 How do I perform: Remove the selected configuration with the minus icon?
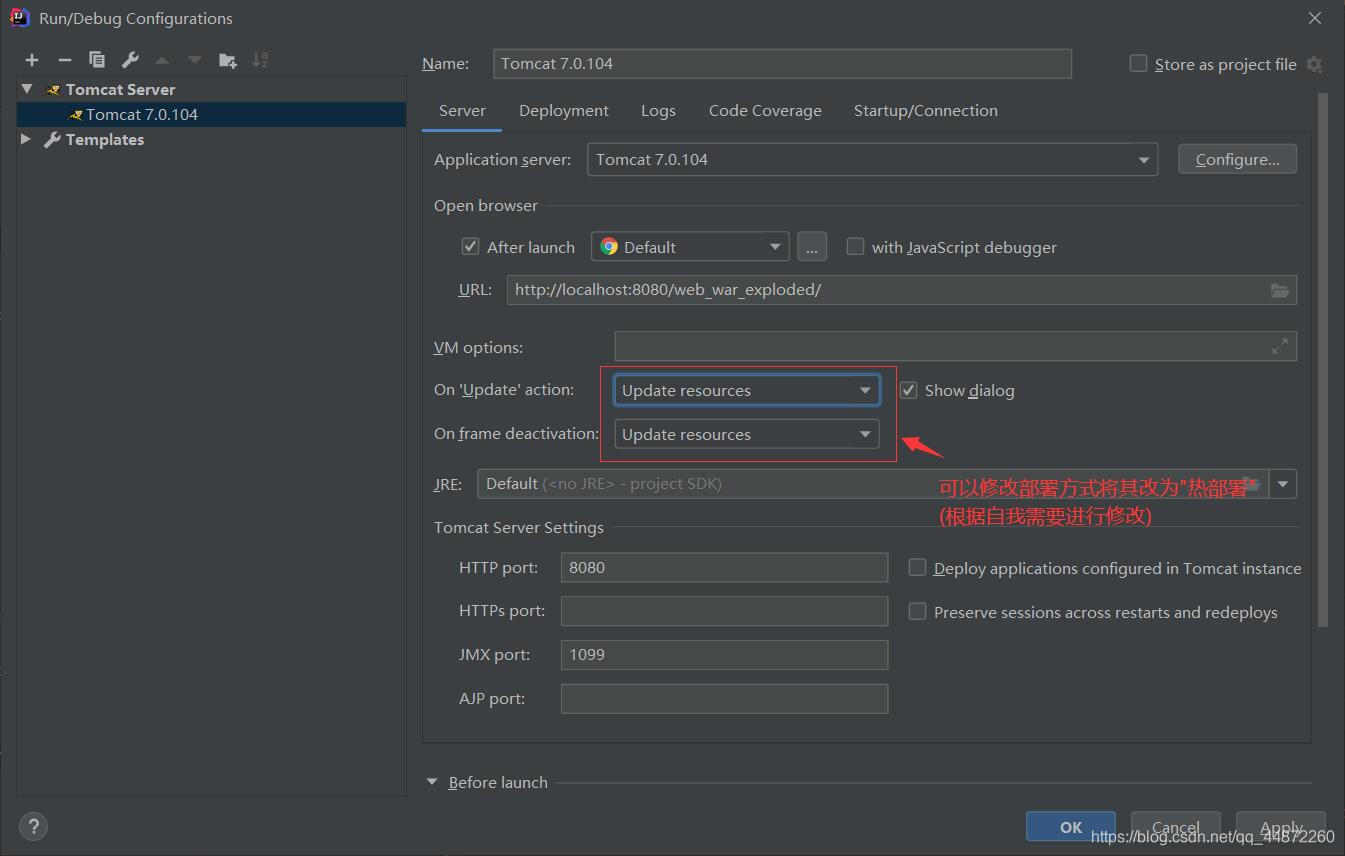click(x=65, y=60)
